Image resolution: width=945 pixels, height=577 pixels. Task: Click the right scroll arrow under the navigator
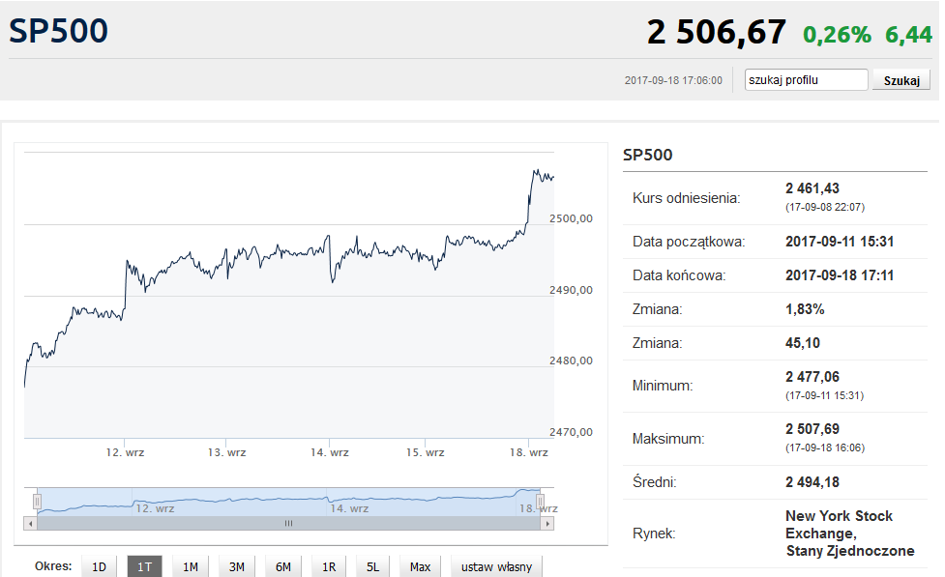pyautogui.click(x=549, y=523)
